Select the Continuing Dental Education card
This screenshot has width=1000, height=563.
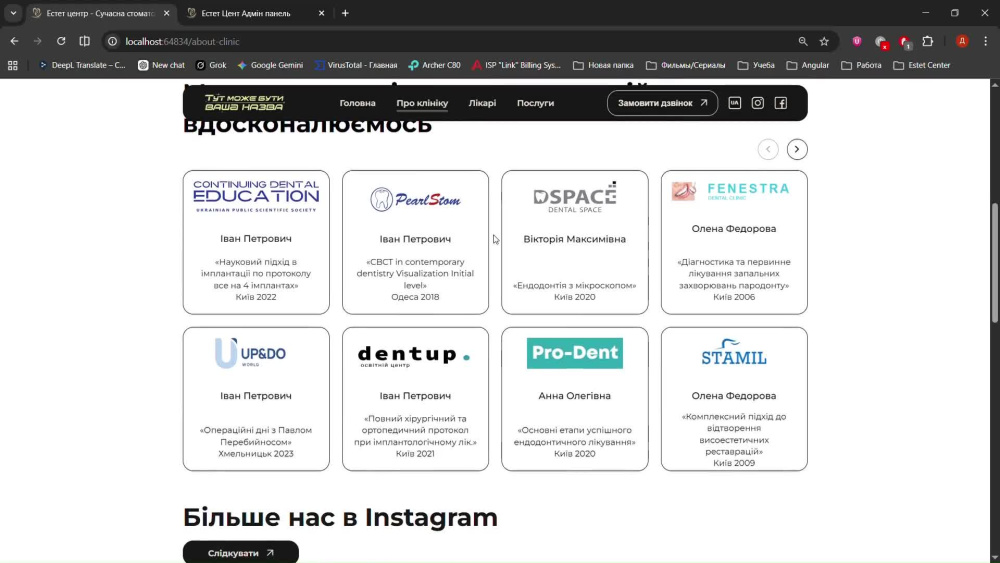click(256, 242)
